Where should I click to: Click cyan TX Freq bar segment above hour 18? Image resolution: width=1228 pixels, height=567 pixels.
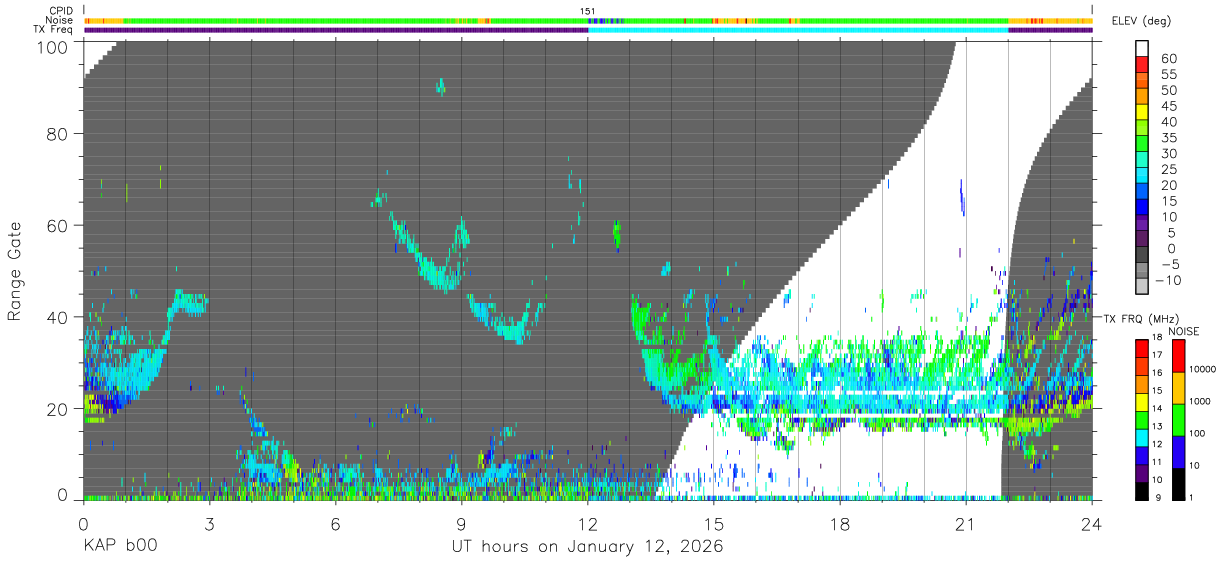click(798, 30)
